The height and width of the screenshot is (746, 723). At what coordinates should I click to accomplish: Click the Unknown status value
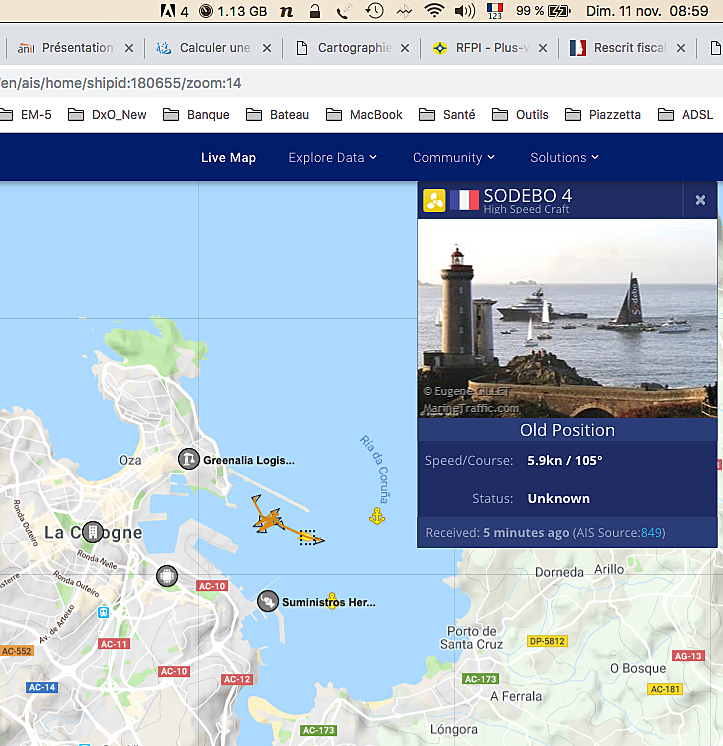(x=558, y=499)
